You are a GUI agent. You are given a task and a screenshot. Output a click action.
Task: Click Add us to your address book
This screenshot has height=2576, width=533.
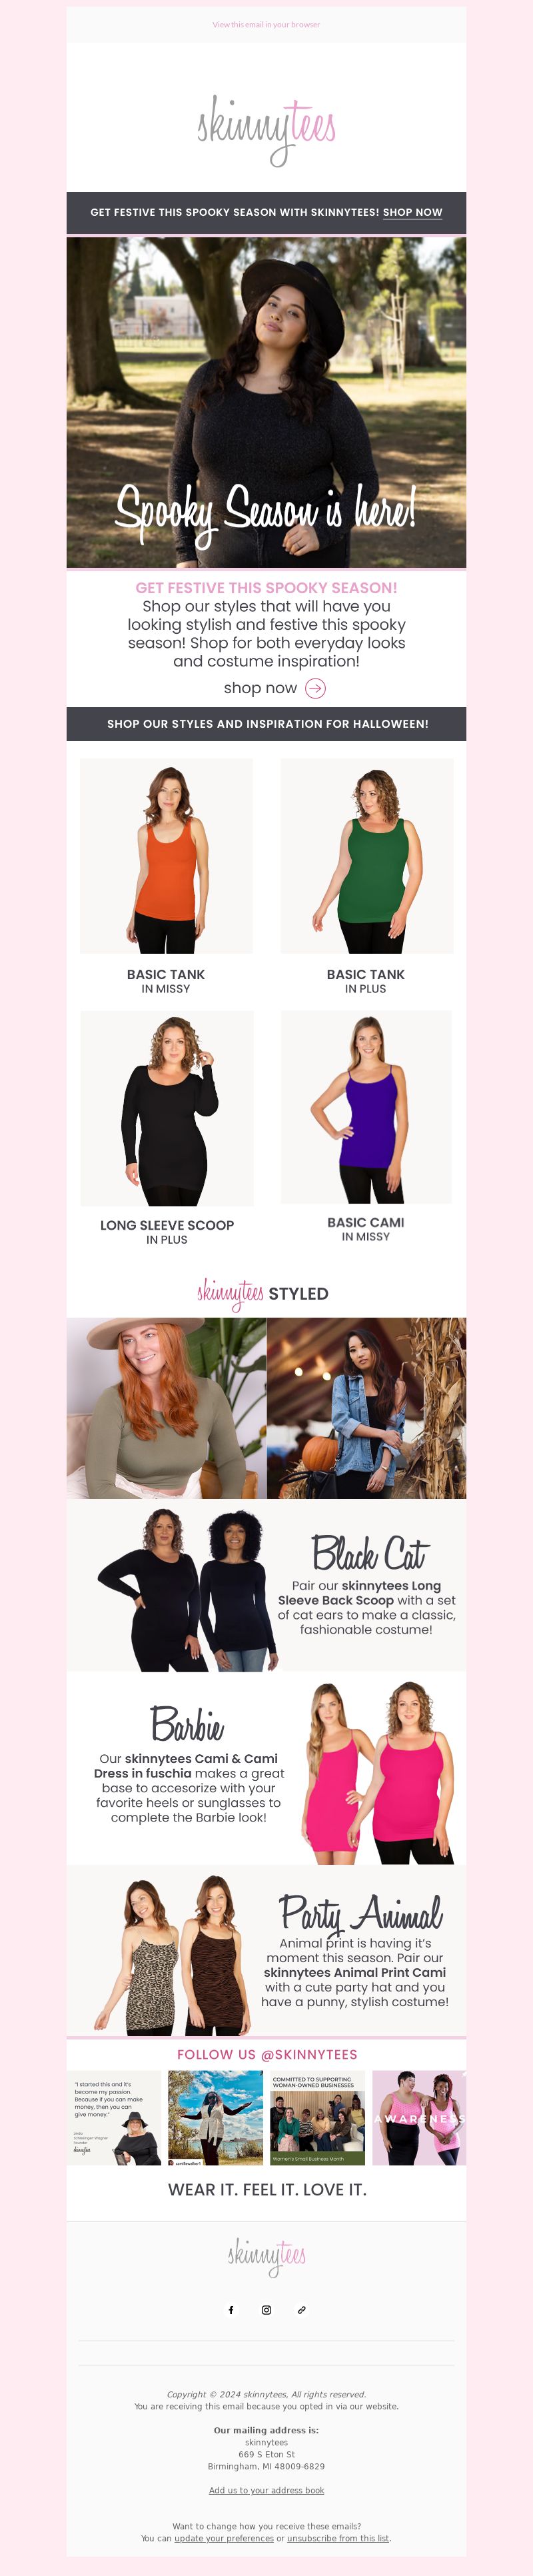click(x=266, y=2490)
